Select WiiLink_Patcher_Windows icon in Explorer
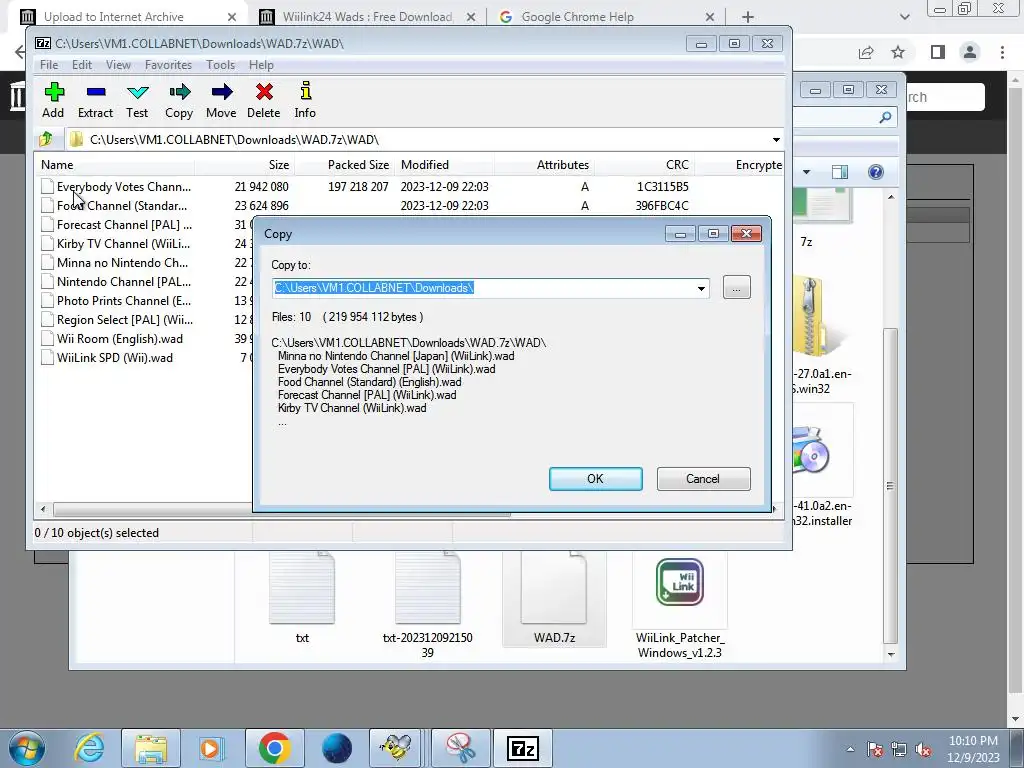This screenshot has height=768, width=1024. pos(680,607)
